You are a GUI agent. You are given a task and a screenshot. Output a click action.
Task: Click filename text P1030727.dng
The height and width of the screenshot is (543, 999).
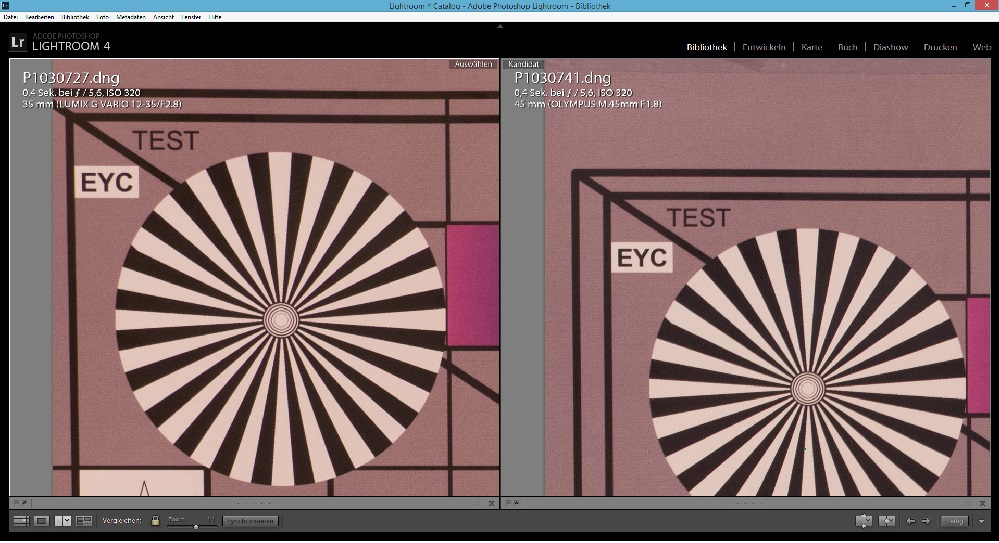pyautogui.click(x=71, y=78)
